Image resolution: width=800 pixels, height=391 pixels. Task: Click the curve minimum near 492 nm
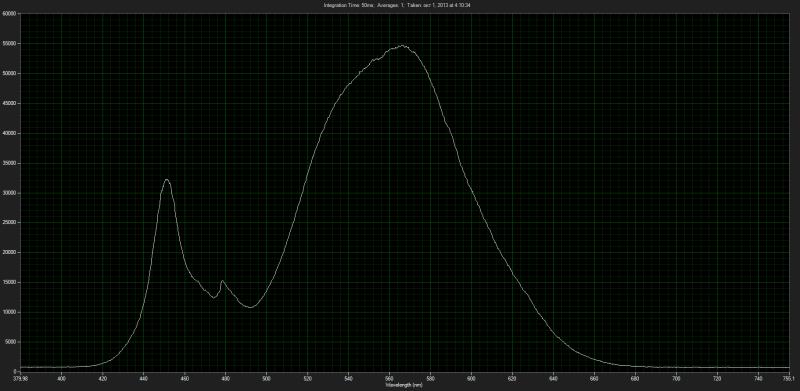pos(250,307)
